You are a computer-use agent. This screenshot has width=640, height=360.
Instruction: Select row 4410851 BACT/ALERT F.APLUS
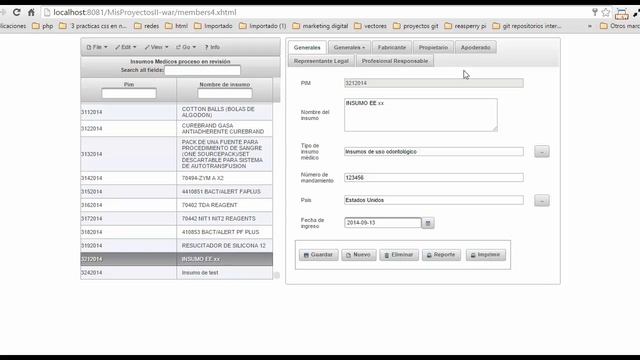tap(176, 192)
